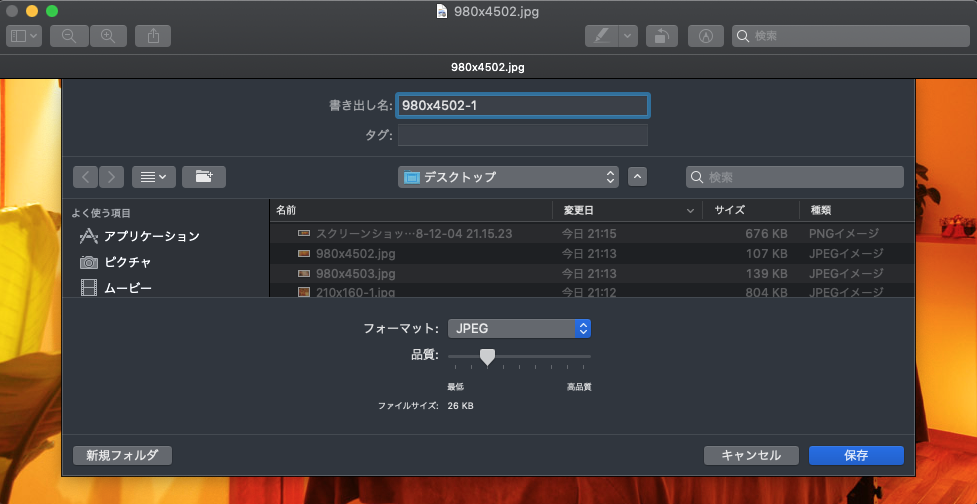
Task: Focus the Preview toolbar search field
Action: [x=851, y=36]
